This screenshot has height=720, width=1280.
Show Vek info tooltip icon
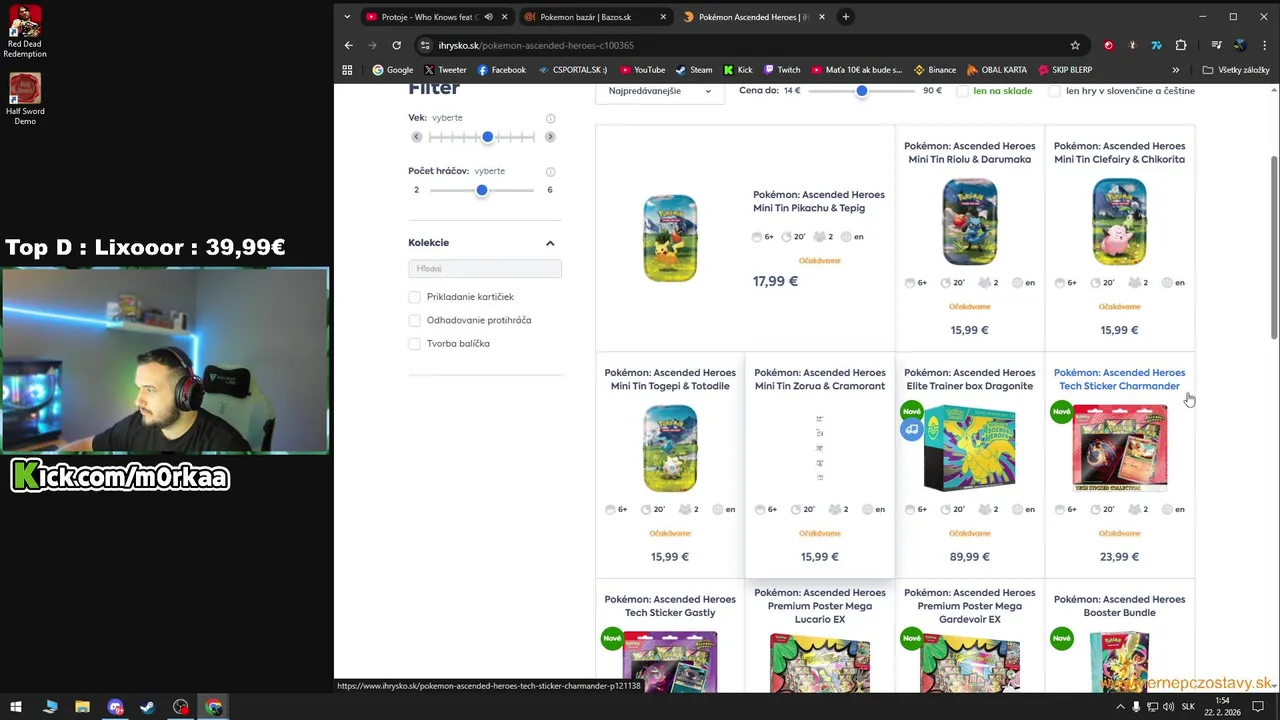tap(550, 118)
